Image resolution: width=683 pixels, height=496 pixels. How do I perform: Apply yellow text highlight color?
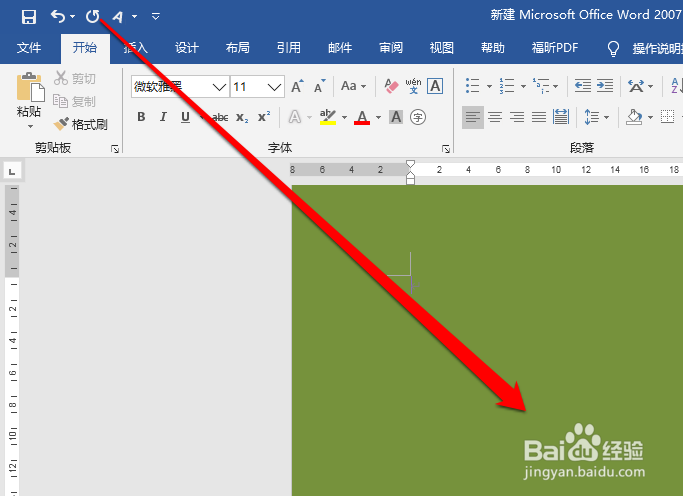click(x=328, y=117)
